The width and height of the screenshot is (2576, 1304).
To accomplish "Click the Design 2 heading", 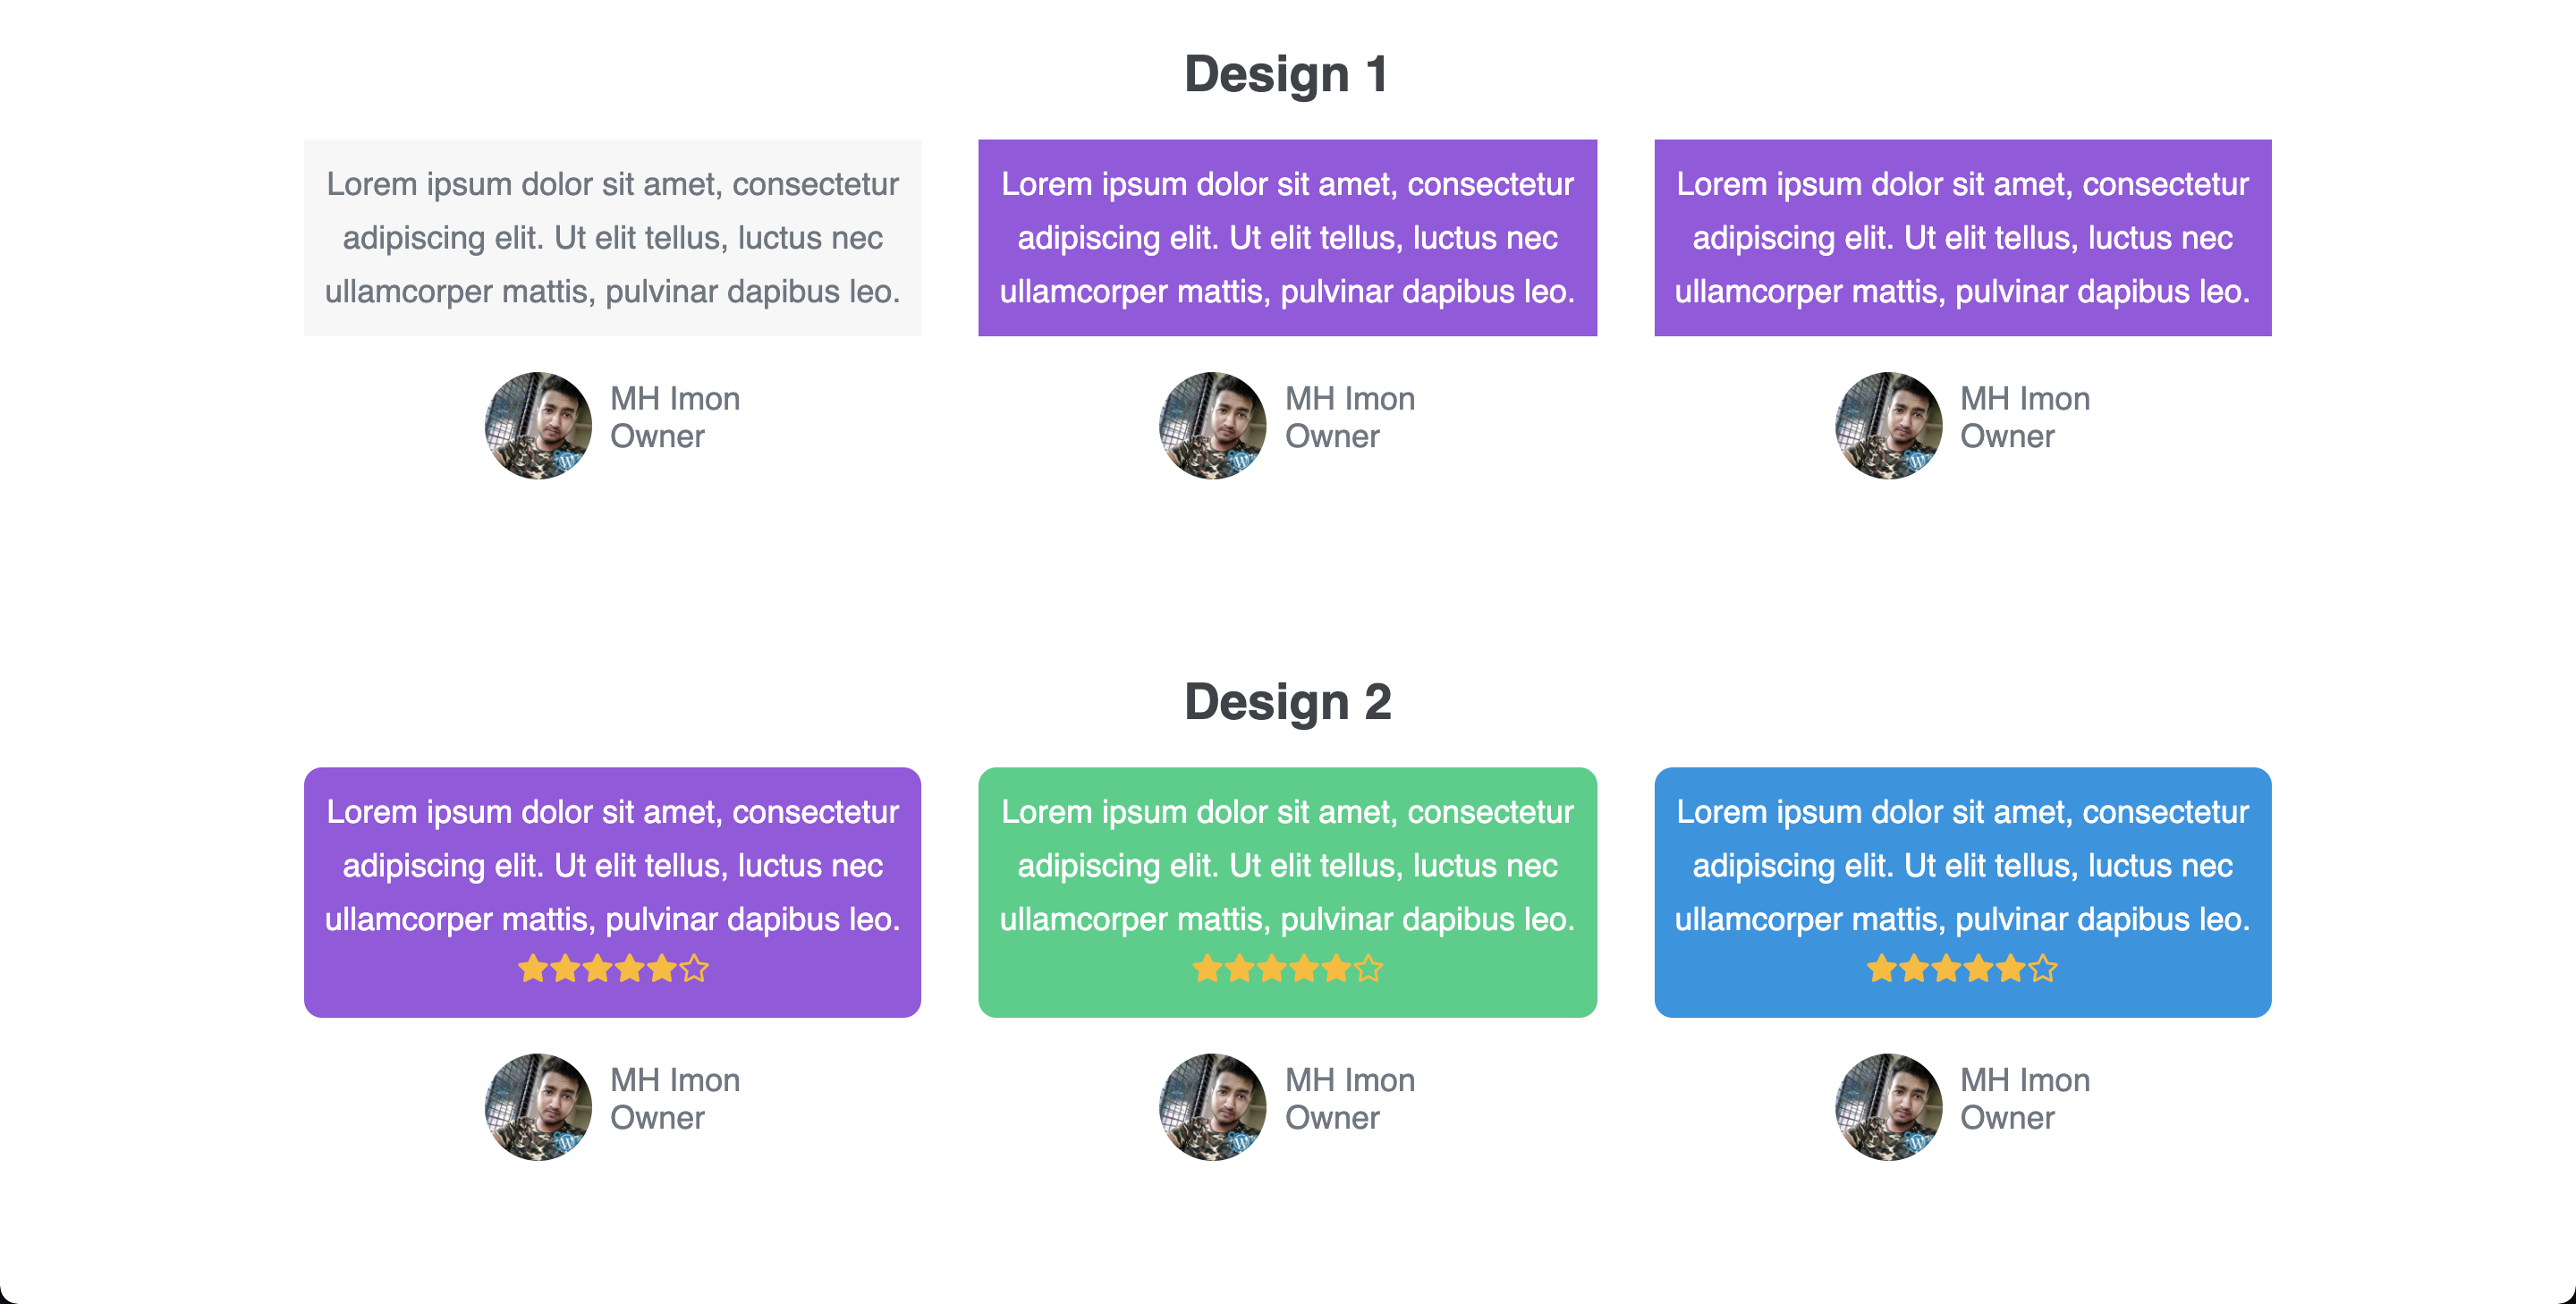I will tap(1287, 701).
